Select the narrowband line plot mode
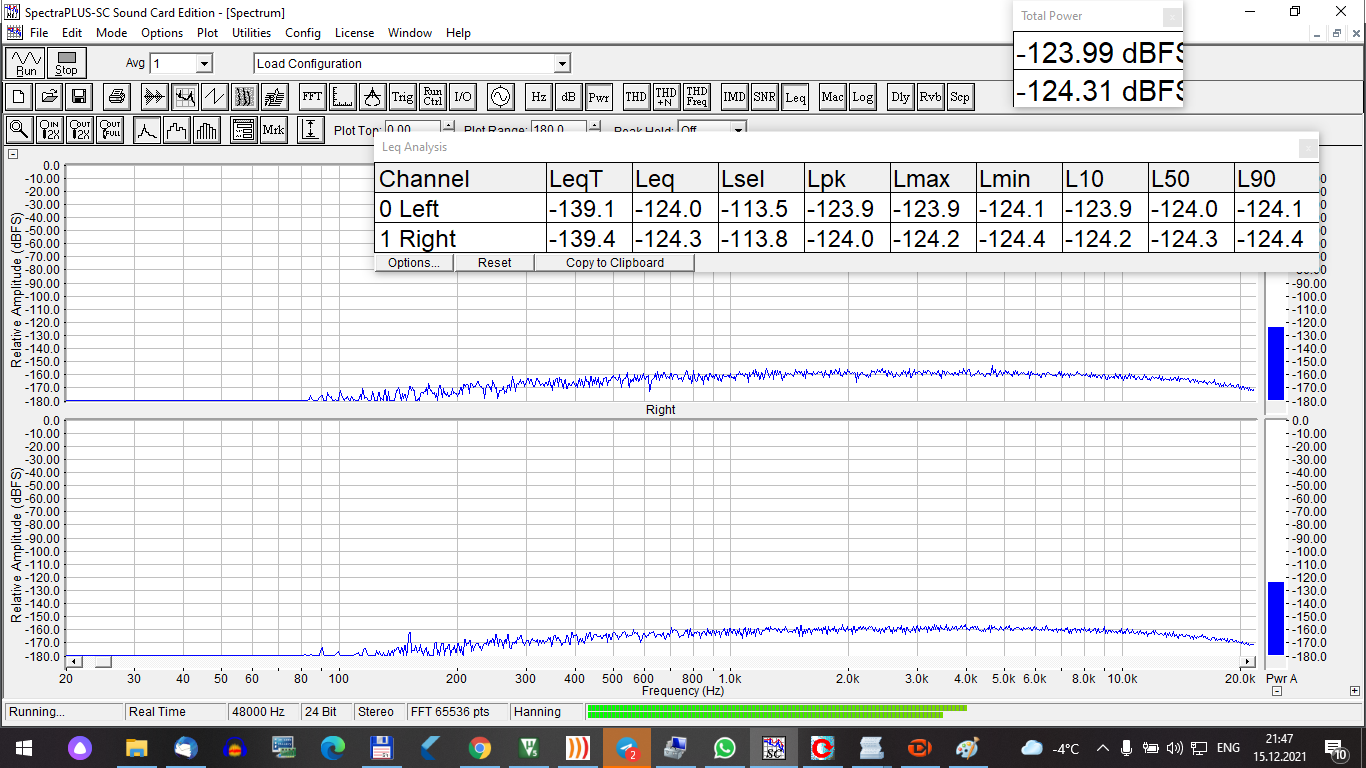The width and height of the screenshot is (1366, 768). [147, 130]
